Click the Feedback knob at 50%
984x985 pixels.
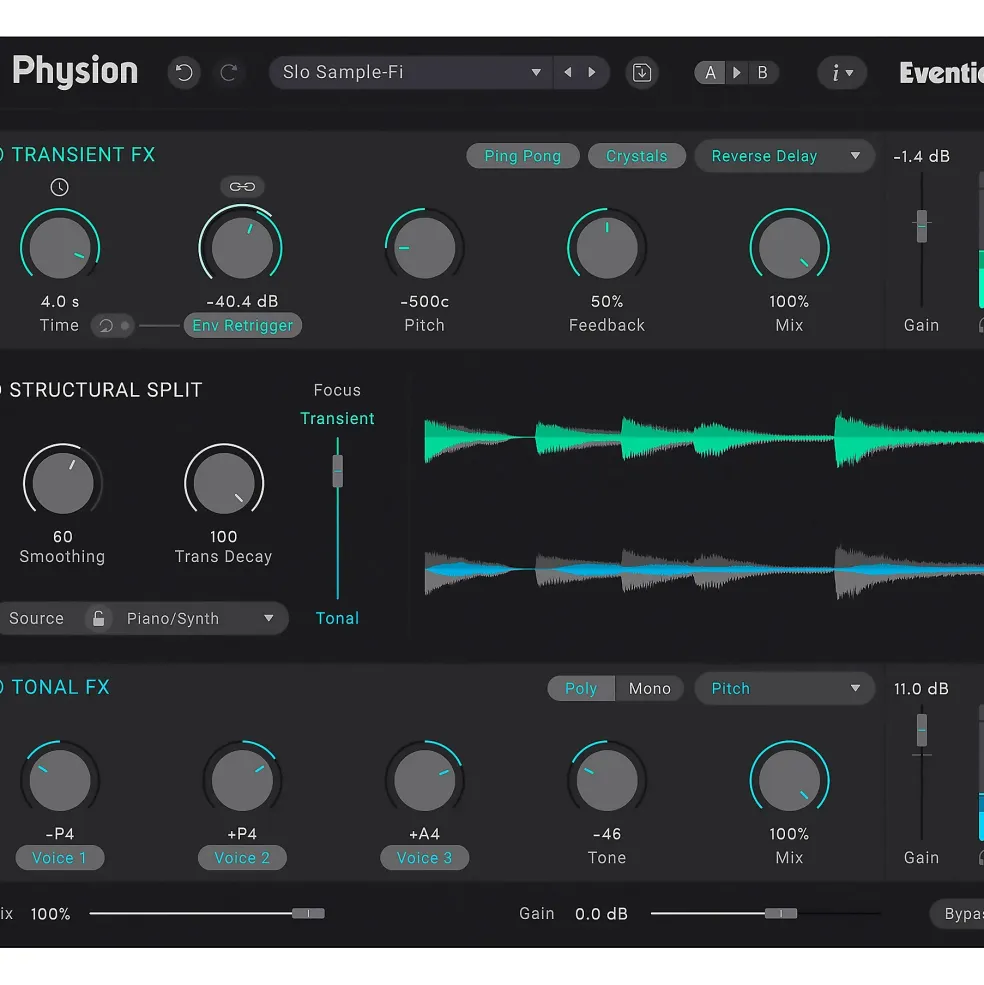(x=606, y=248)
